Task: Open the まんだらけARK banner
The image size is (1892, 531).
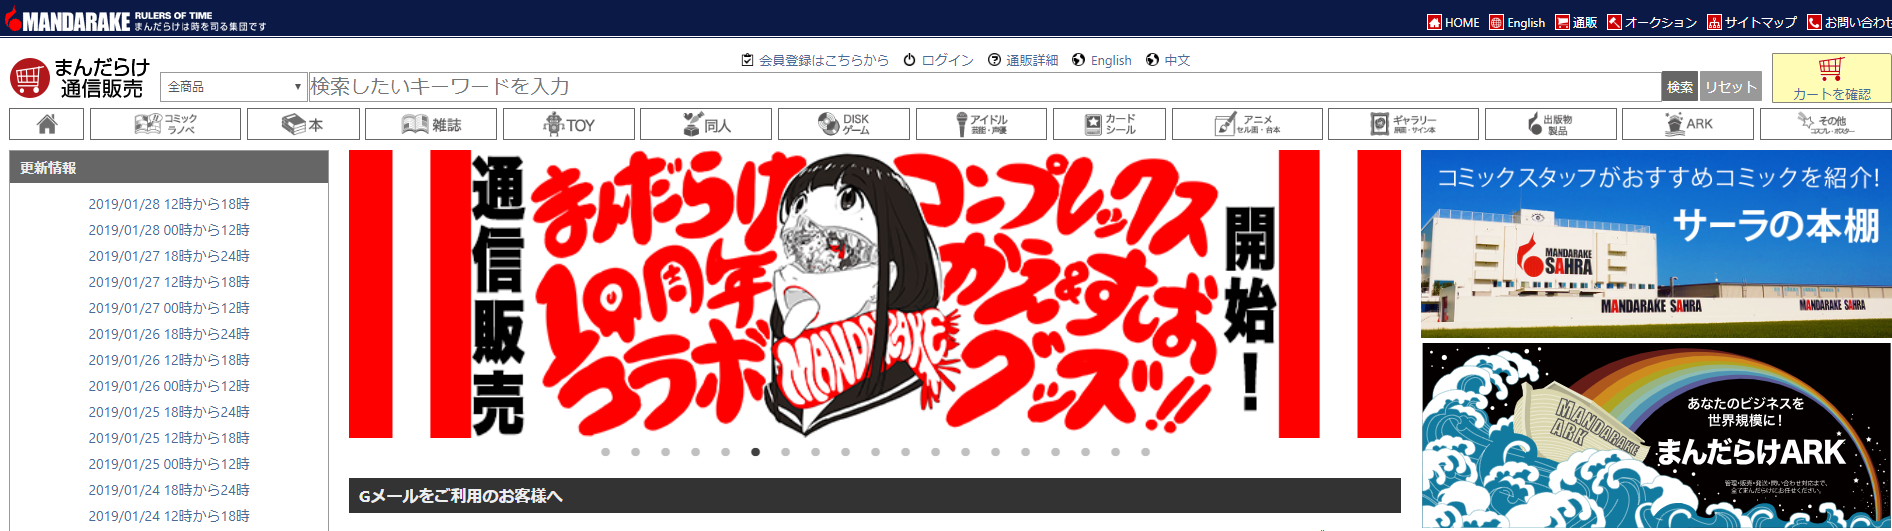Action: [1656, 436]
